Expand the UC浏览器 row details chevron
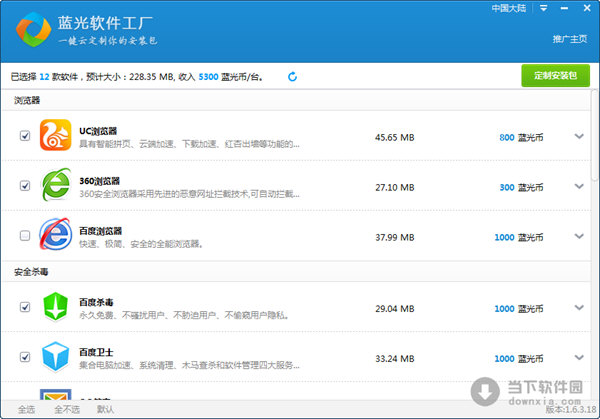 pos(579,136)
